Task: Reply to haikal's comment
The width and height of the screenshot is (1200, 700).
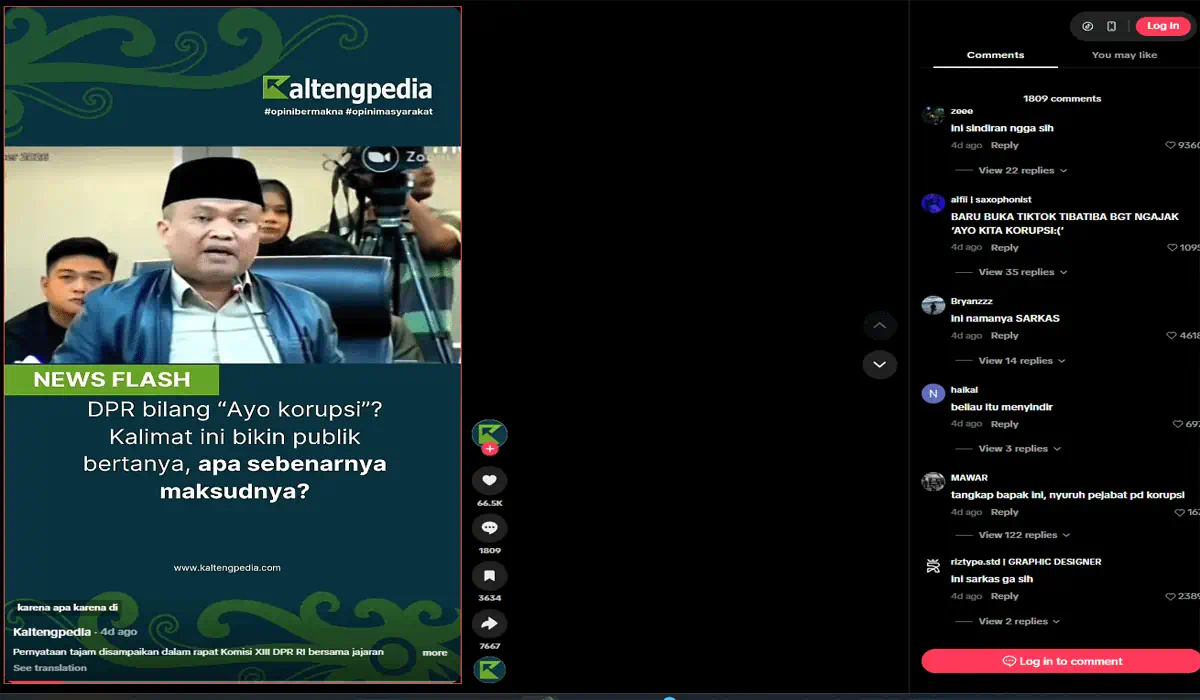Action: click(1004, 424)
